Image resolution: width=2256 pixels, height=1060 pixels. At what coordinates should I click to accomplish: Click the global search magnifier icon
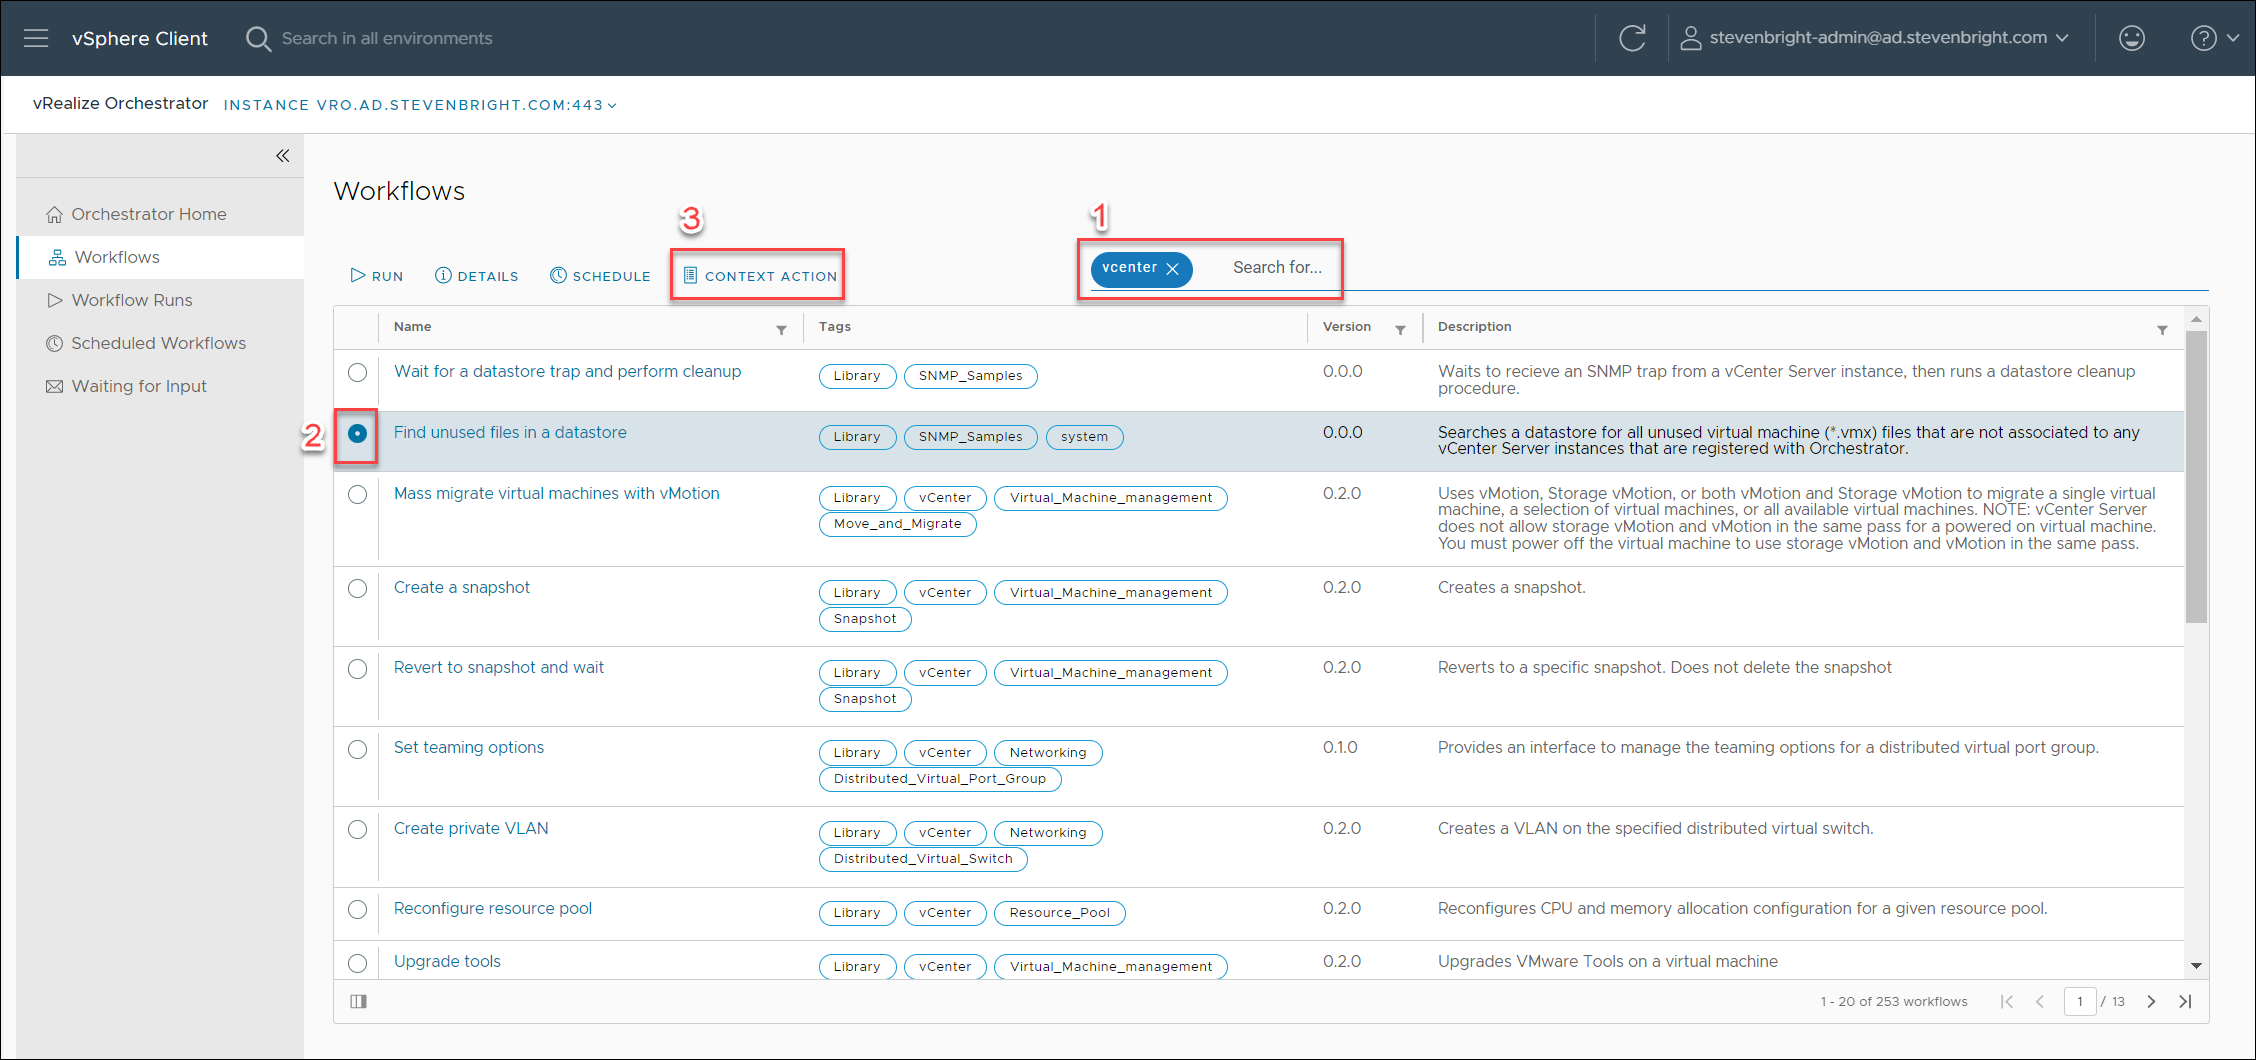click(x=258, y=38)
